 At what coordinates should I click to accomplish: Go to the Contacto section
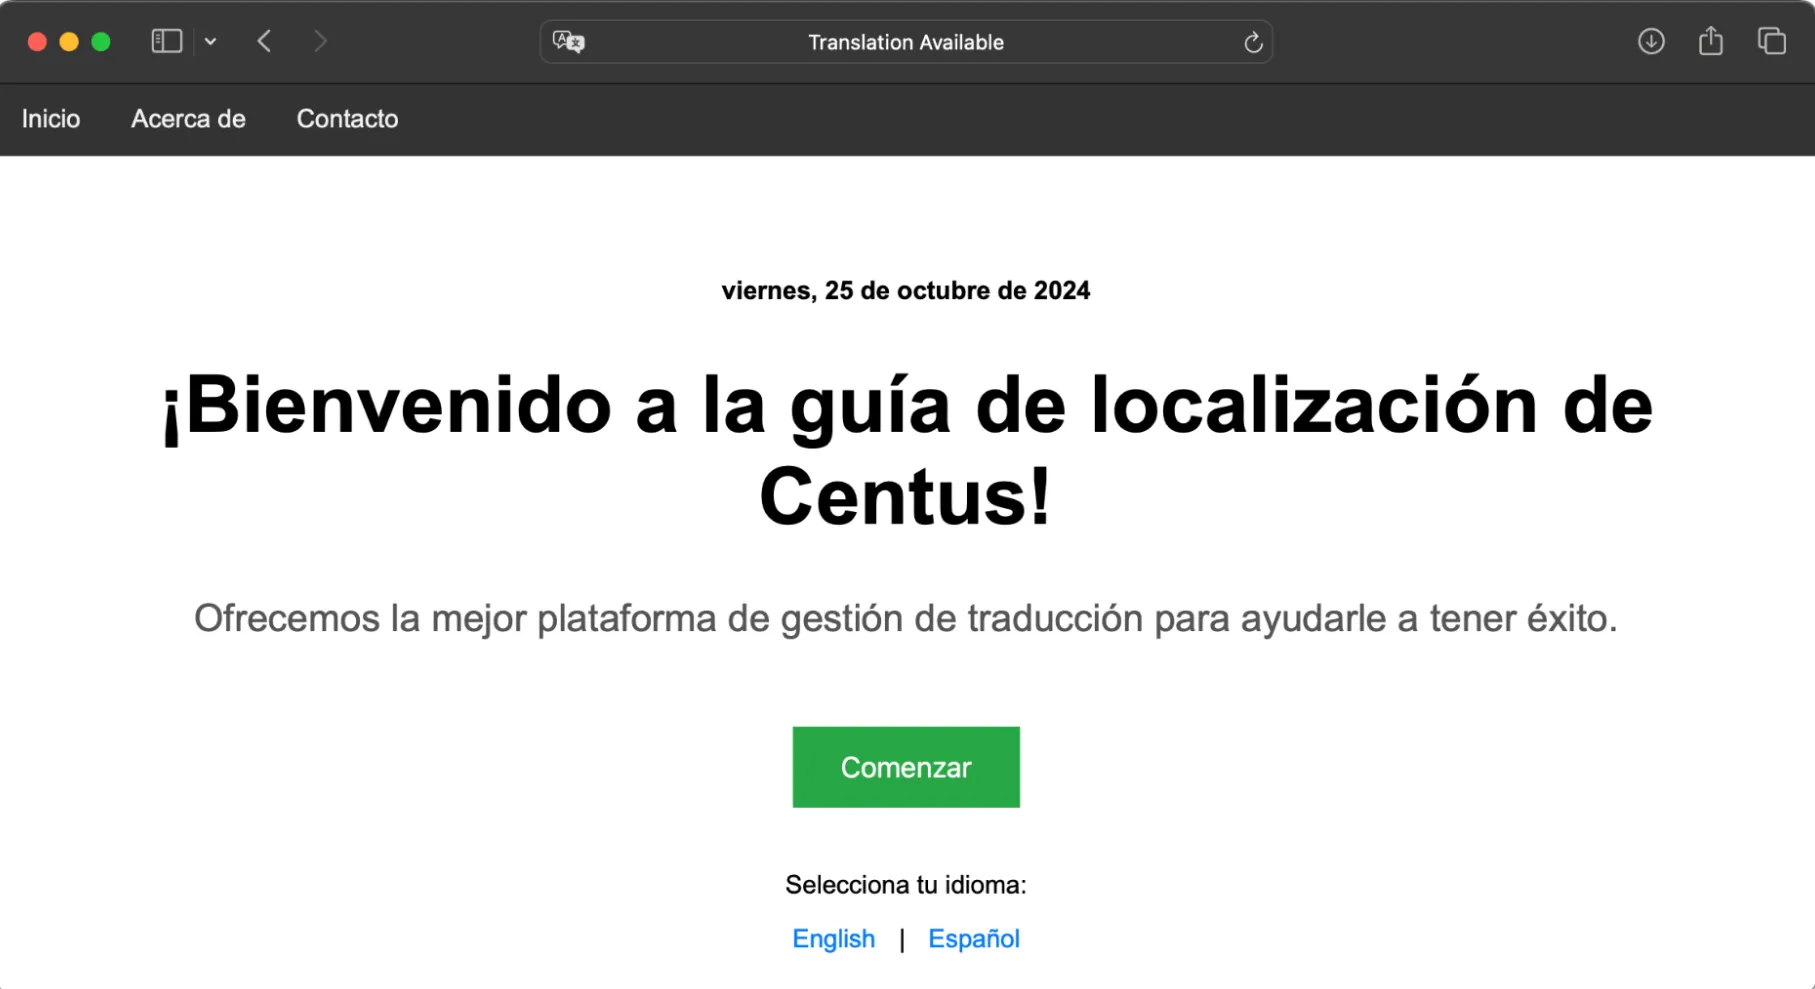[346, 119]
